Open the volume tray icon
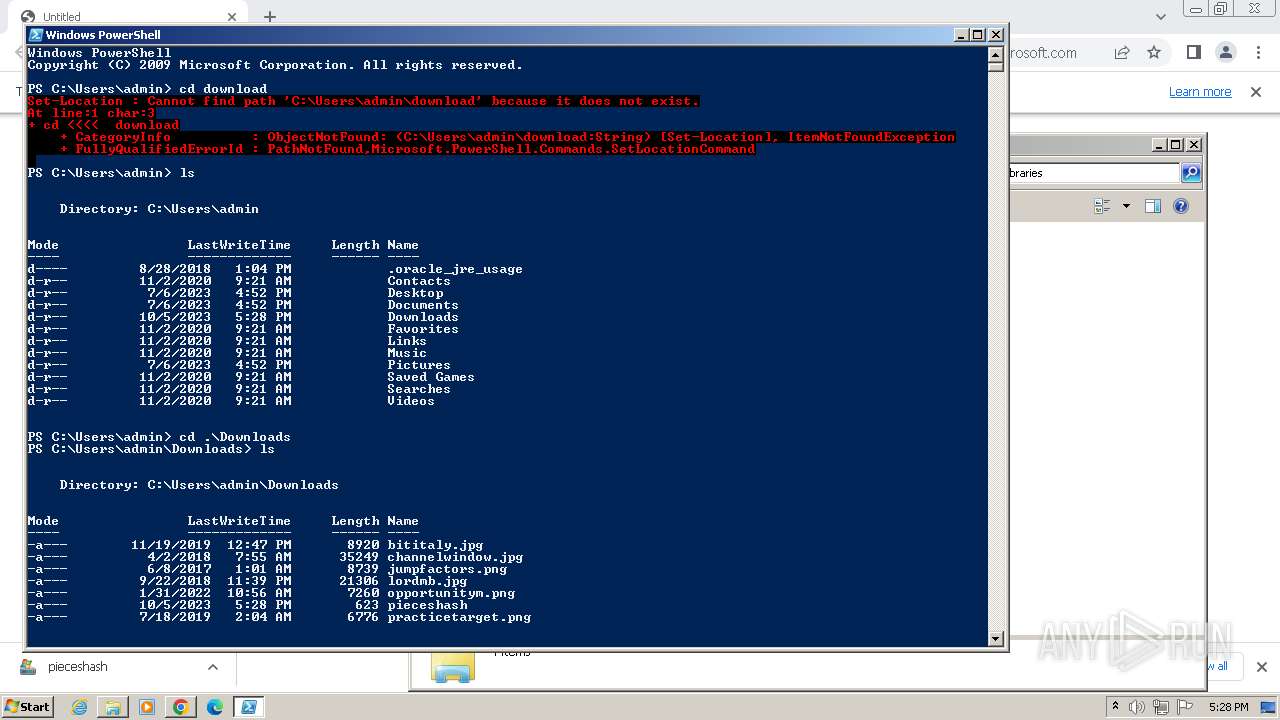1280x720 pixels. 1137,707
